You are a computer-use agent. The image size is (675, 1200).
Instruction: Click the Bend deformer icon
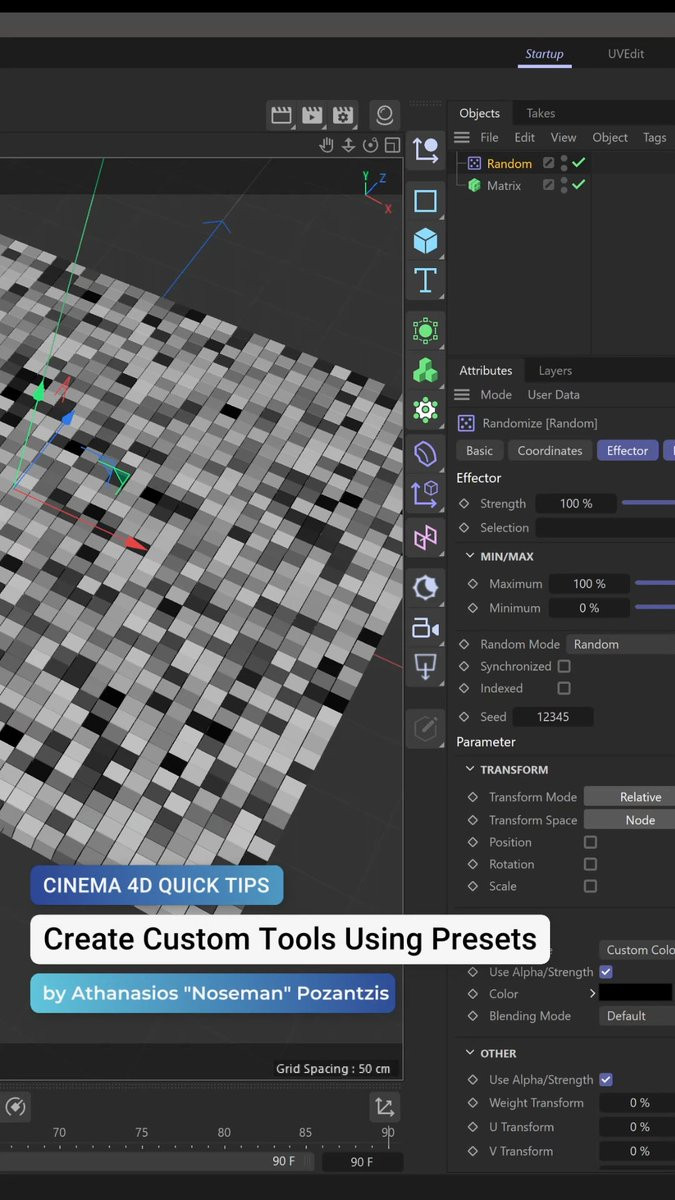pyautogui.click(x=425, y=454)
